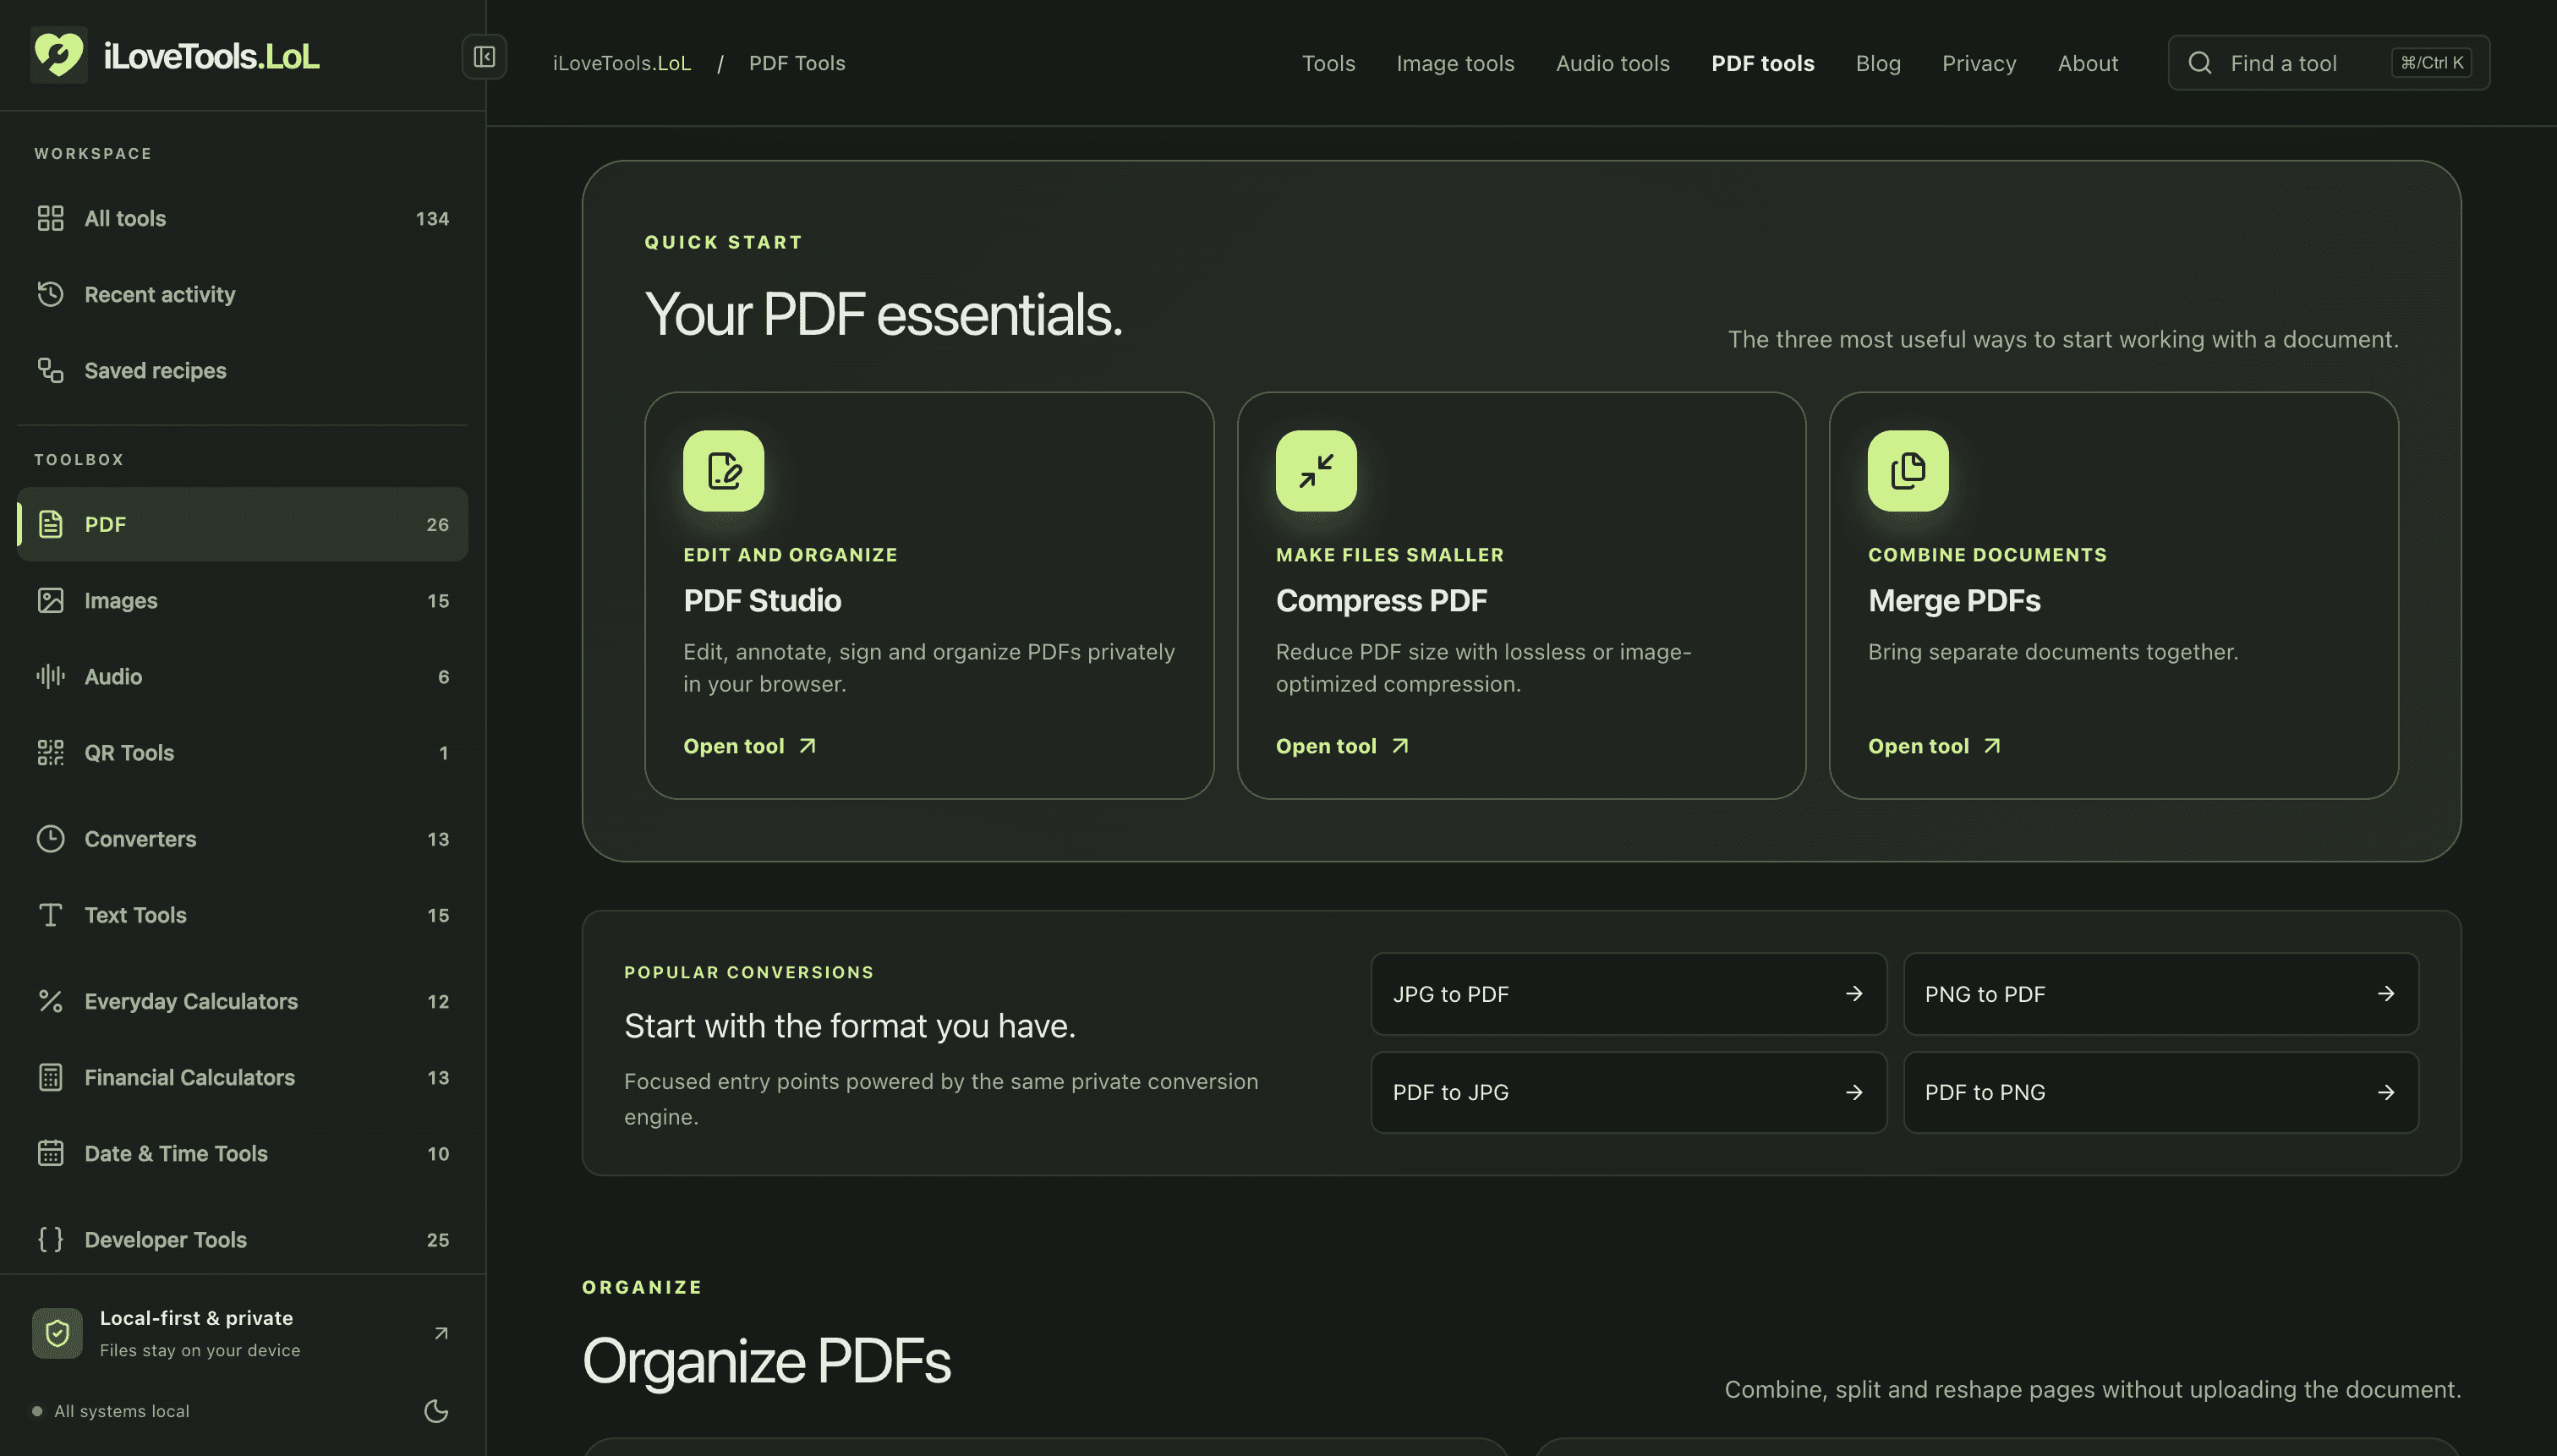2557x1456 pixels.
Task: Click the arrow on the PDF to JPG row
Action: tap(1853, 1092)
